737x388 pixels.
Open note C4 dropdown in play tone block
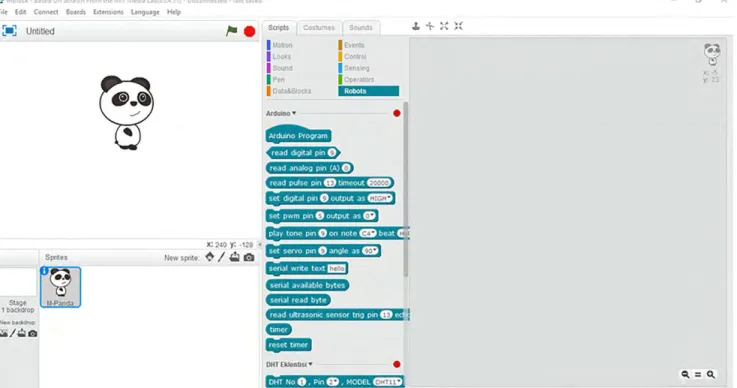click(368, 233)
